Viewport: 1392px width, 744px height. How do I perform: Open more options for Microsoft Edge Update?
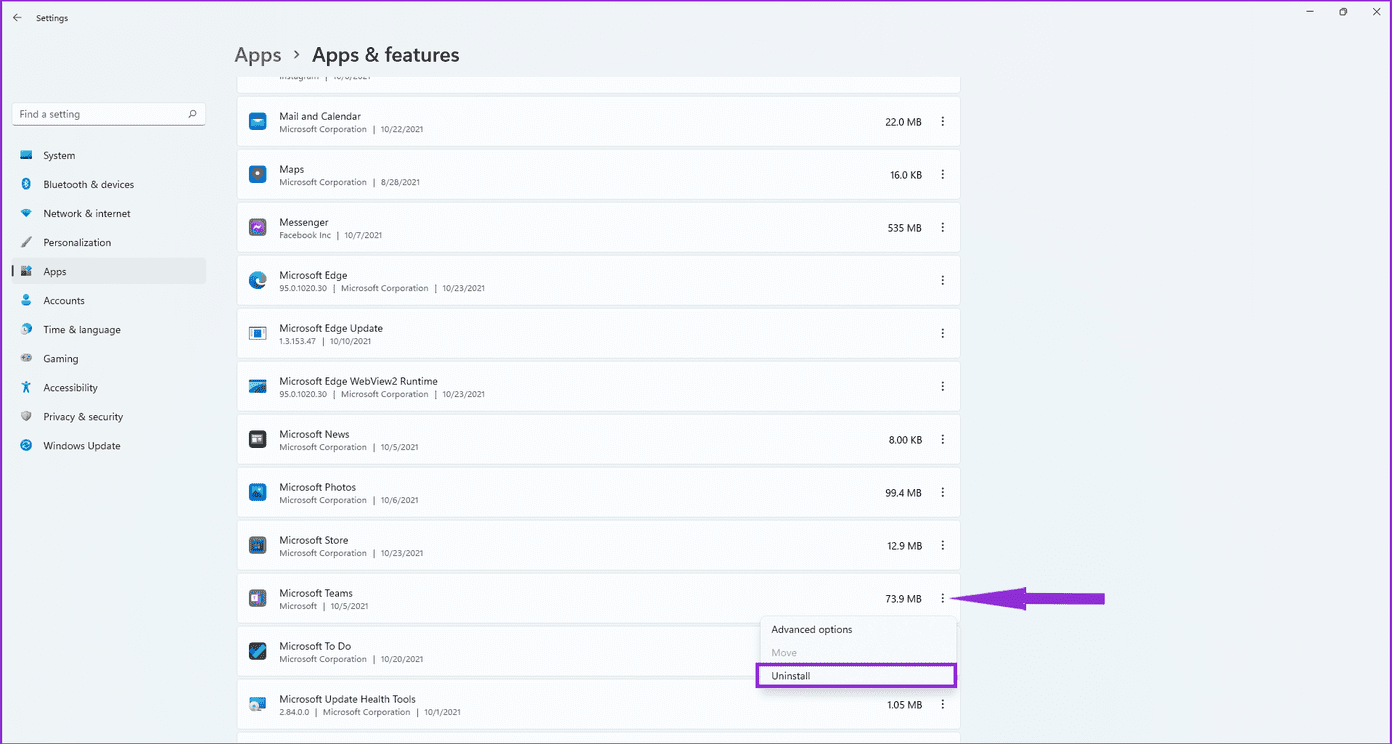point(943,334)
